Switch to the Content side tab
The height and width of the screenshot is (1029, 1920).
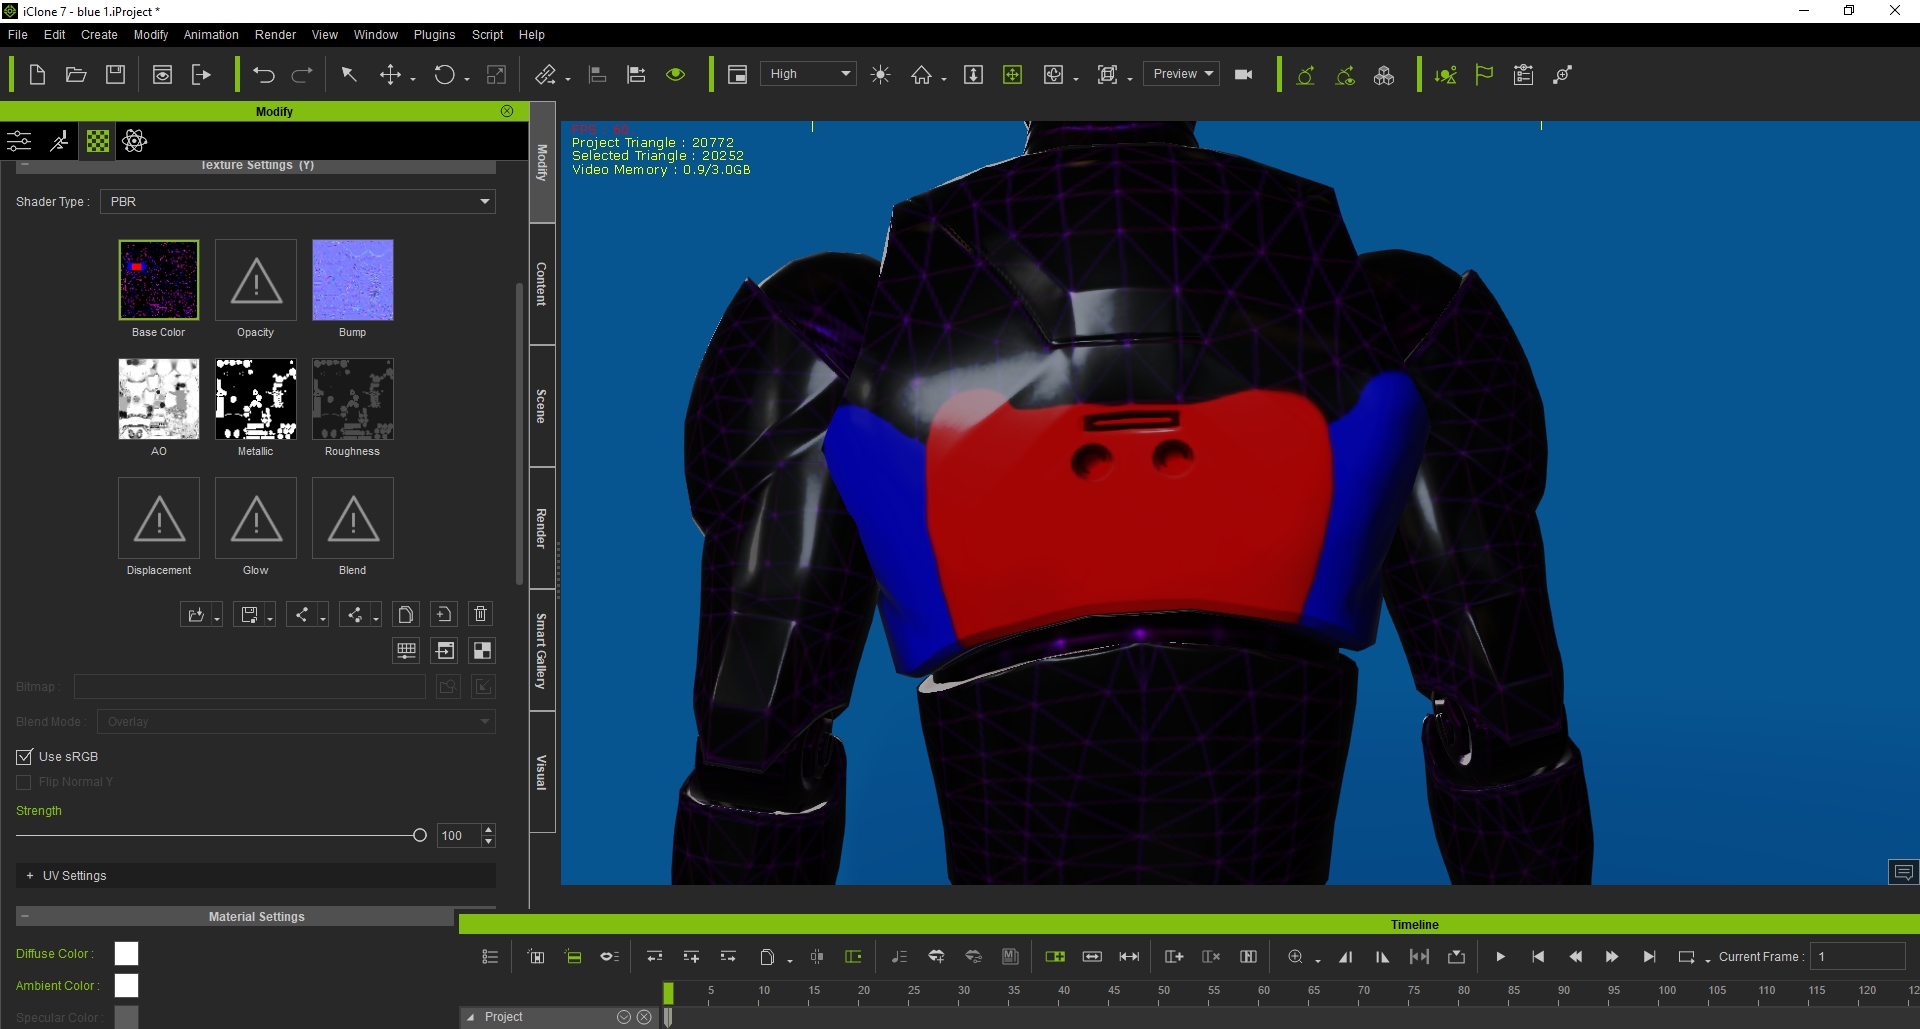coord(542,285)
